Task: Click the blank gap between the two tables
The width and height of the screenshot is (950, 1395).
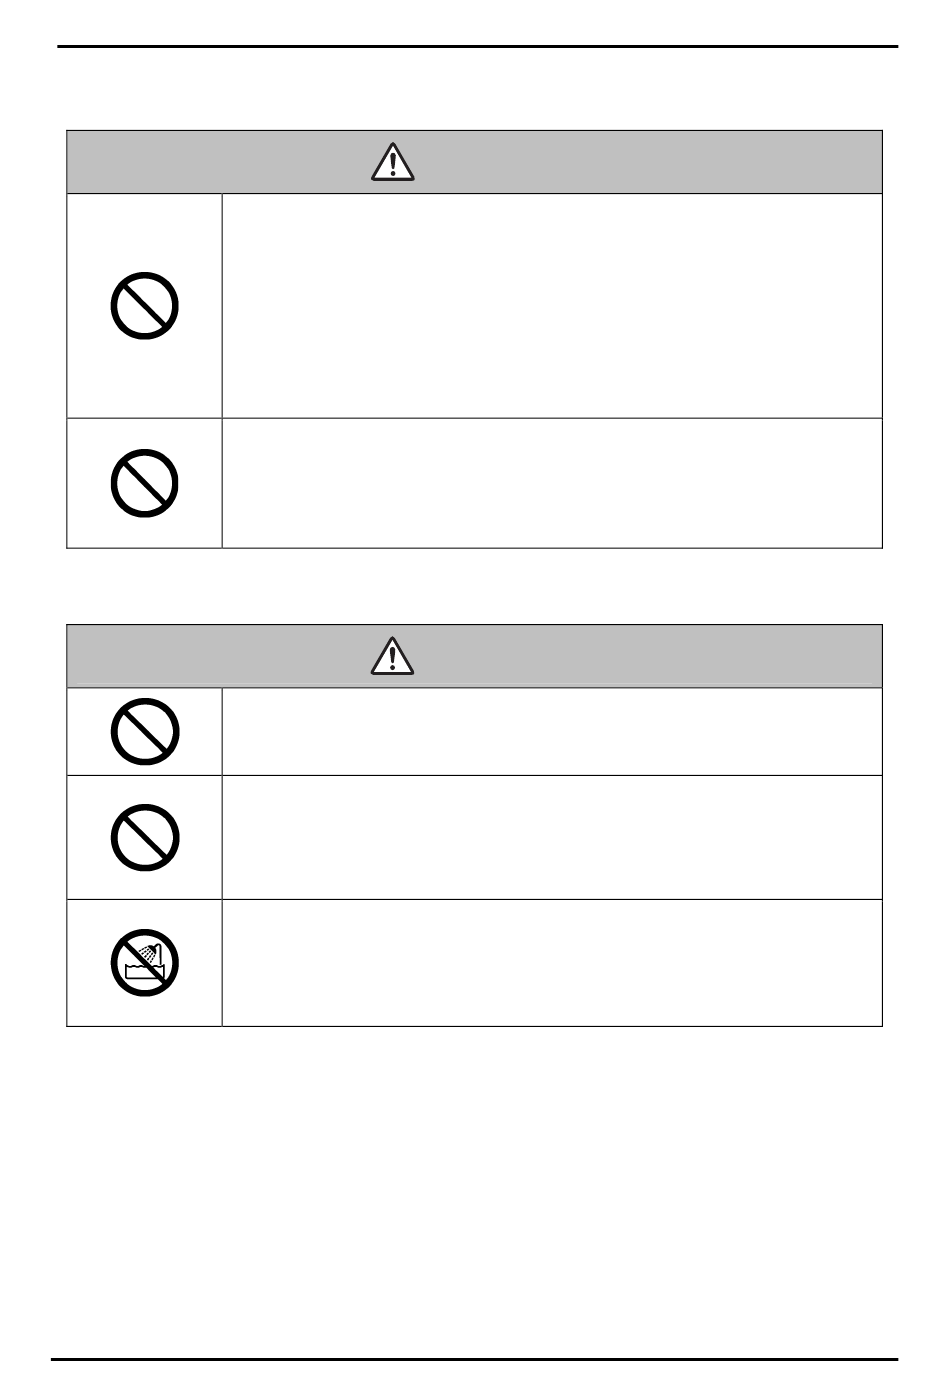Action: [474, 586]
